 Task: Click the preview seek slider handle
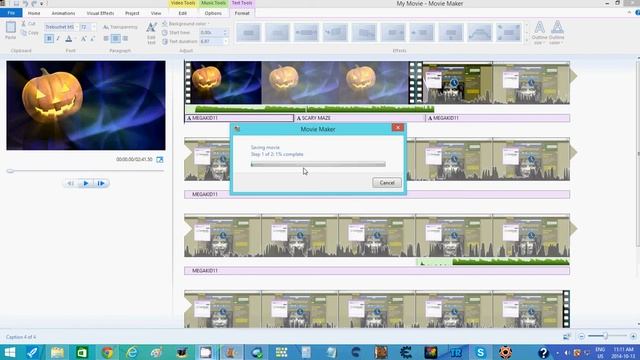pyautogui.click(x=10, y=171)
